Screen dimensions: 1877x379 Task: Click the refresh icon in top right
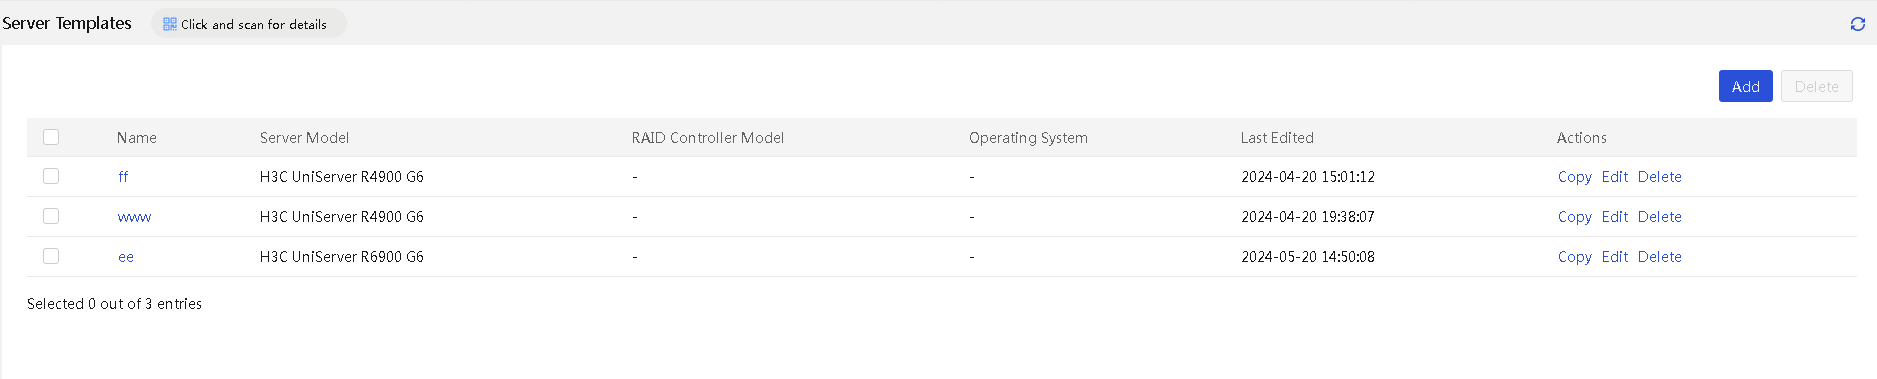pyautogui.click(x=1857, y=24)
